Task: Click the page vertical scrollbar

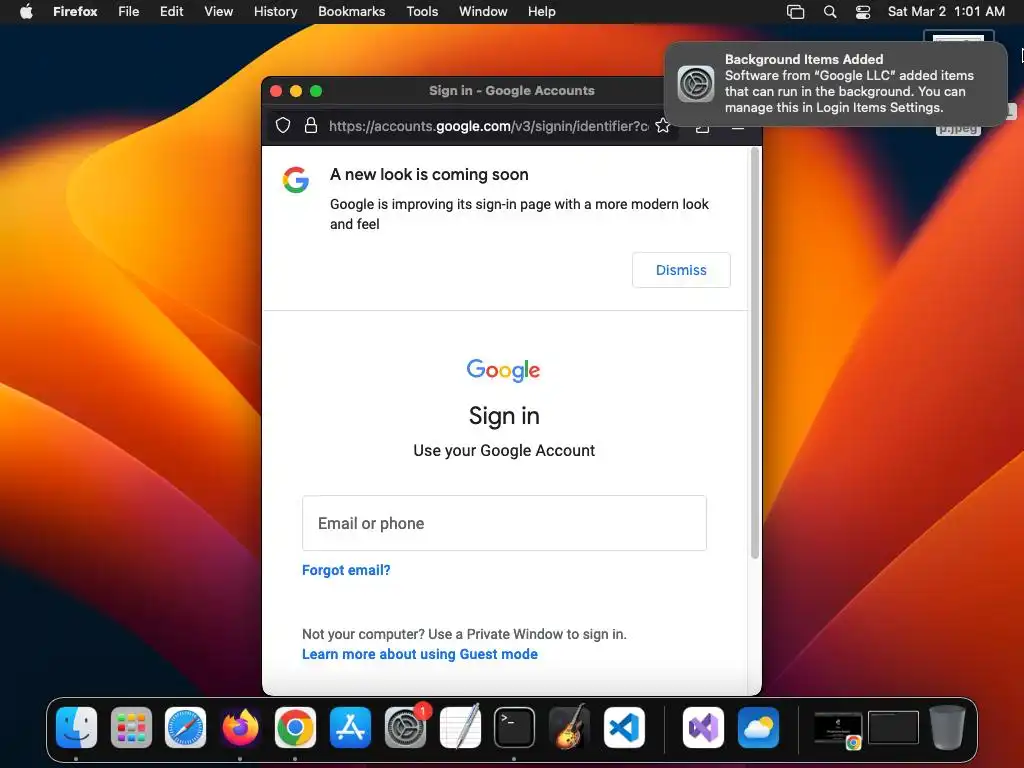Action: [755, 353]
